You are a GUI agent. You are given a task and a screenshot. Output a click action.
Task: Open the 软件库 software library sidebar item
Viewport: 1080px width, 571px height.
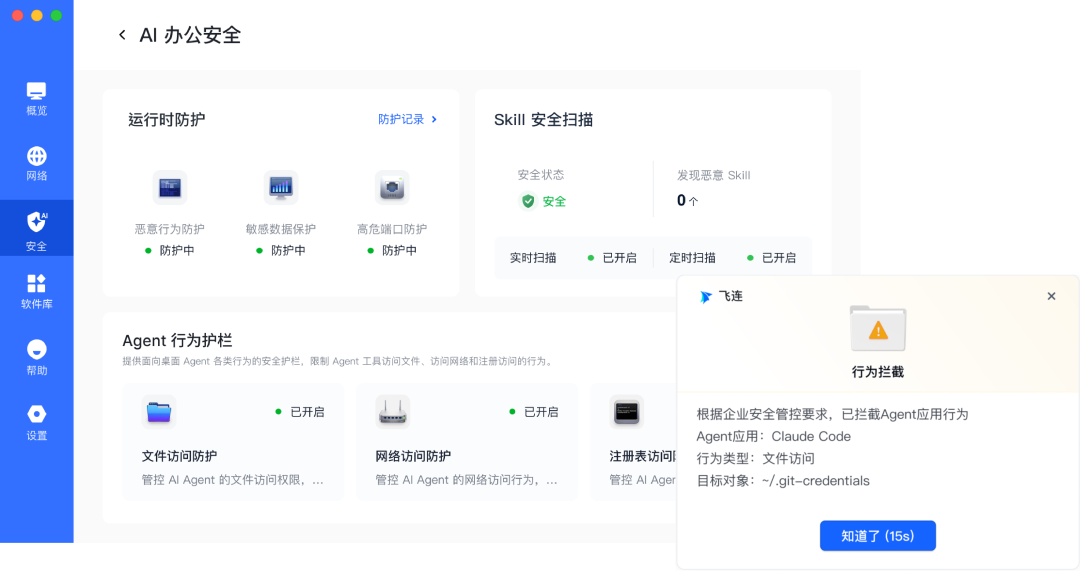(37, 292)
